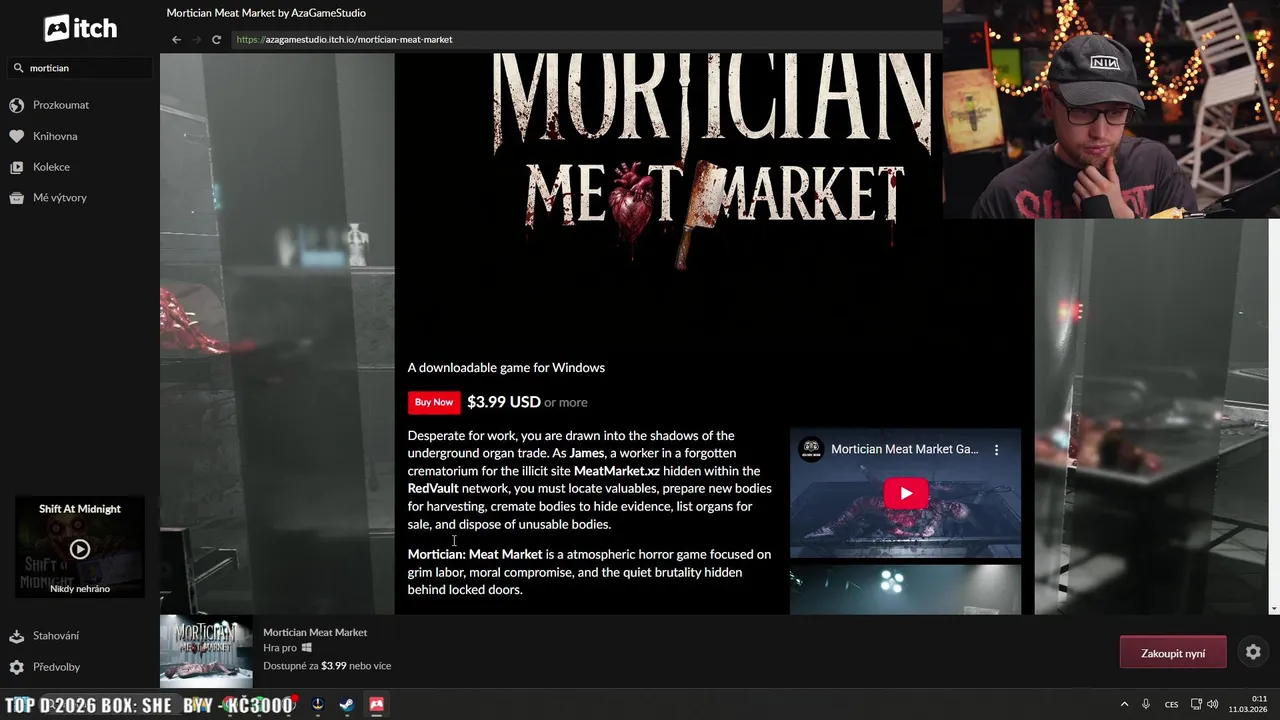1280x720 pixels.
Task: Open the clock showing 0:11
Action: point(1248,704)
